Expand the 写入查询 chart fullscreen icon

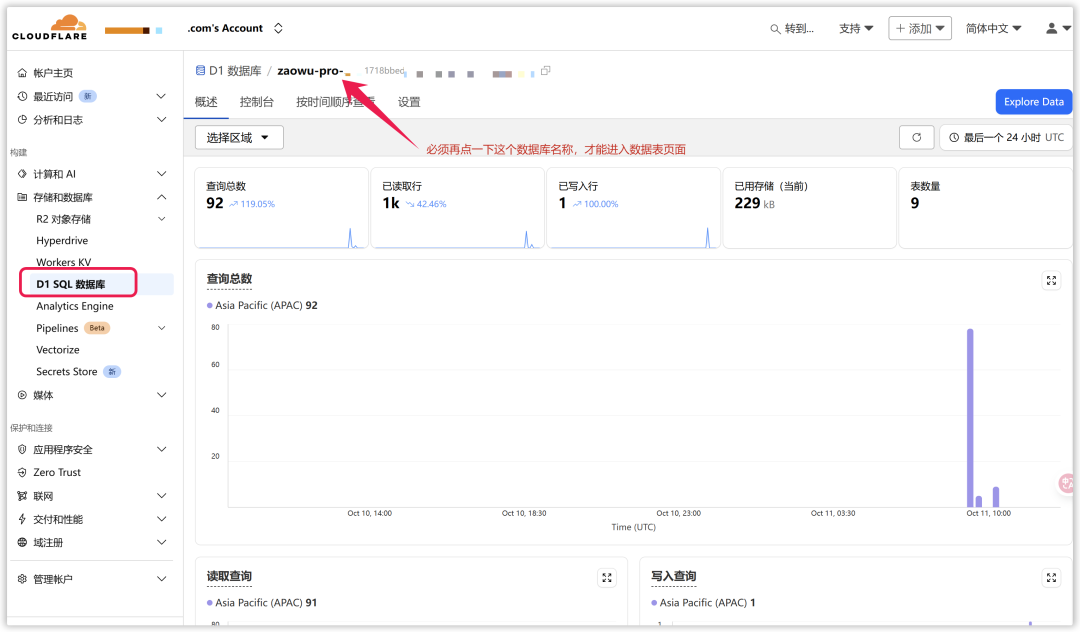pyautogui.click(x=1051, y=578)
